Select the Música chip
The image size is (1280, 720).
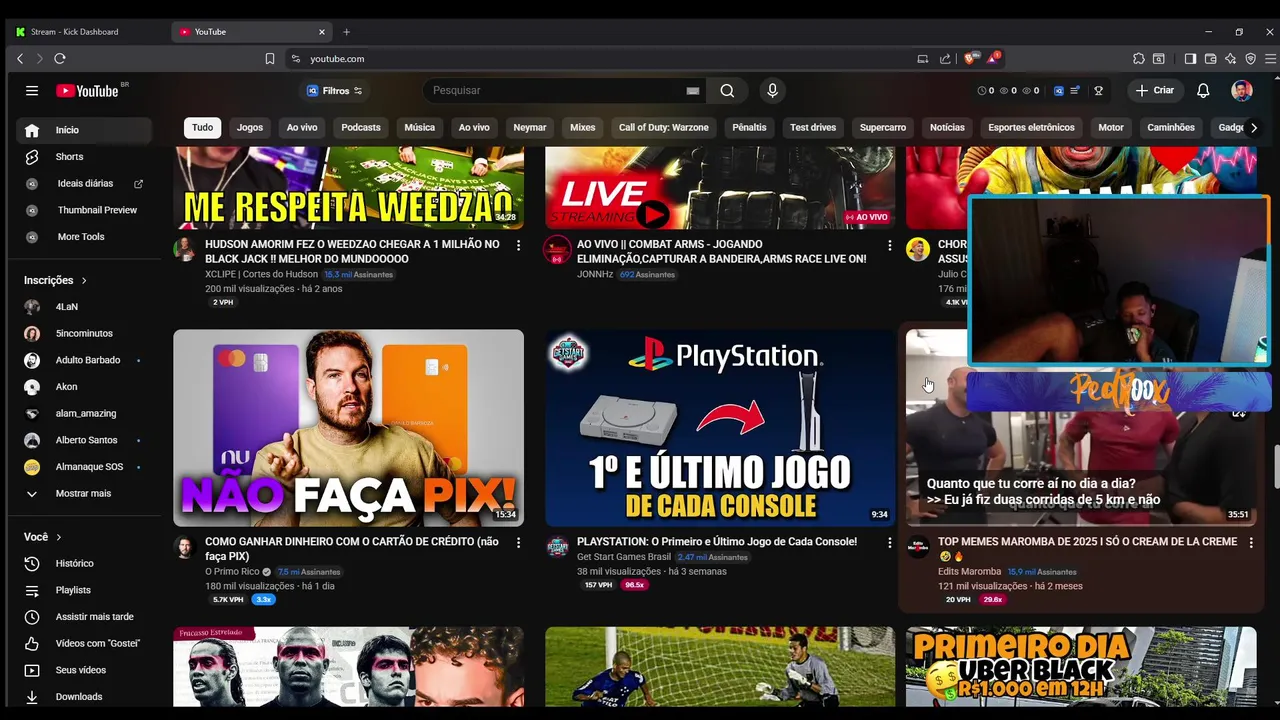point(419,127)
